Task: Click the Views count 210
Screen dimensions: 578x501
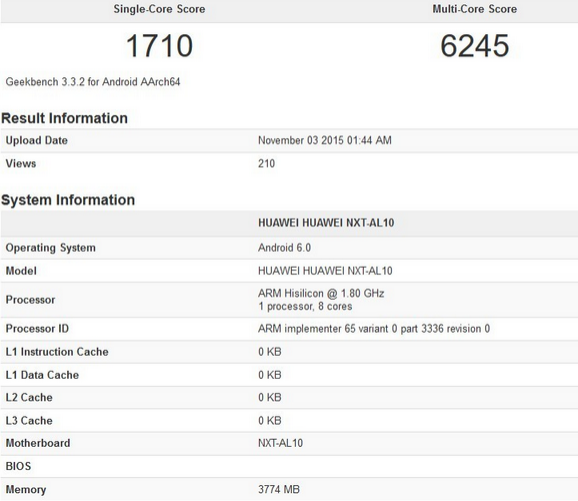Action: click(x=267, y=163)
